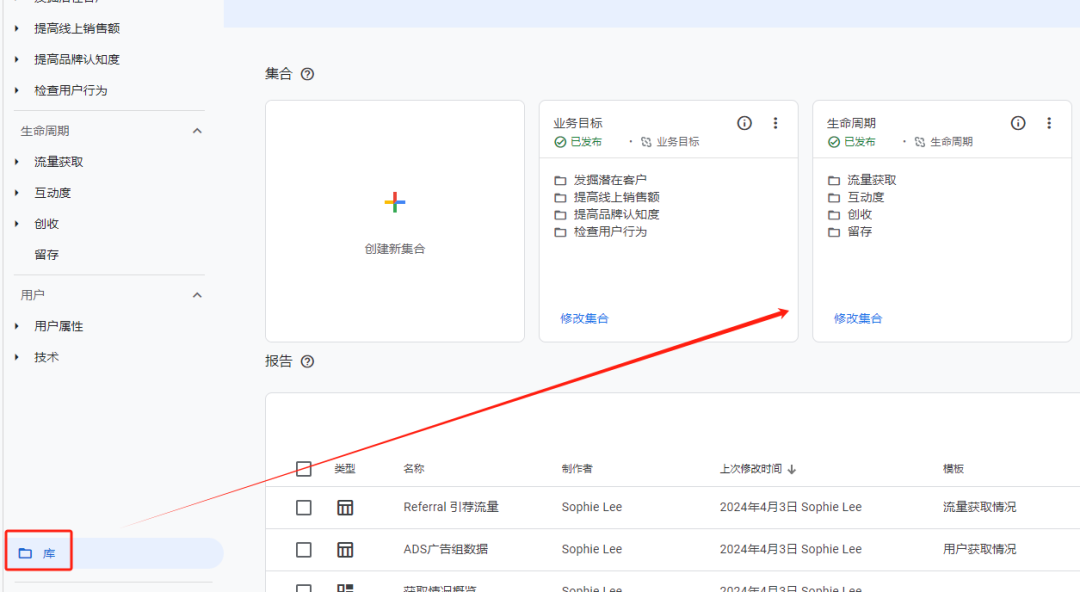Viewport: 1080px width, 592px height.
Task: Open 留存 report in sidebar
Action: [46, 255]
